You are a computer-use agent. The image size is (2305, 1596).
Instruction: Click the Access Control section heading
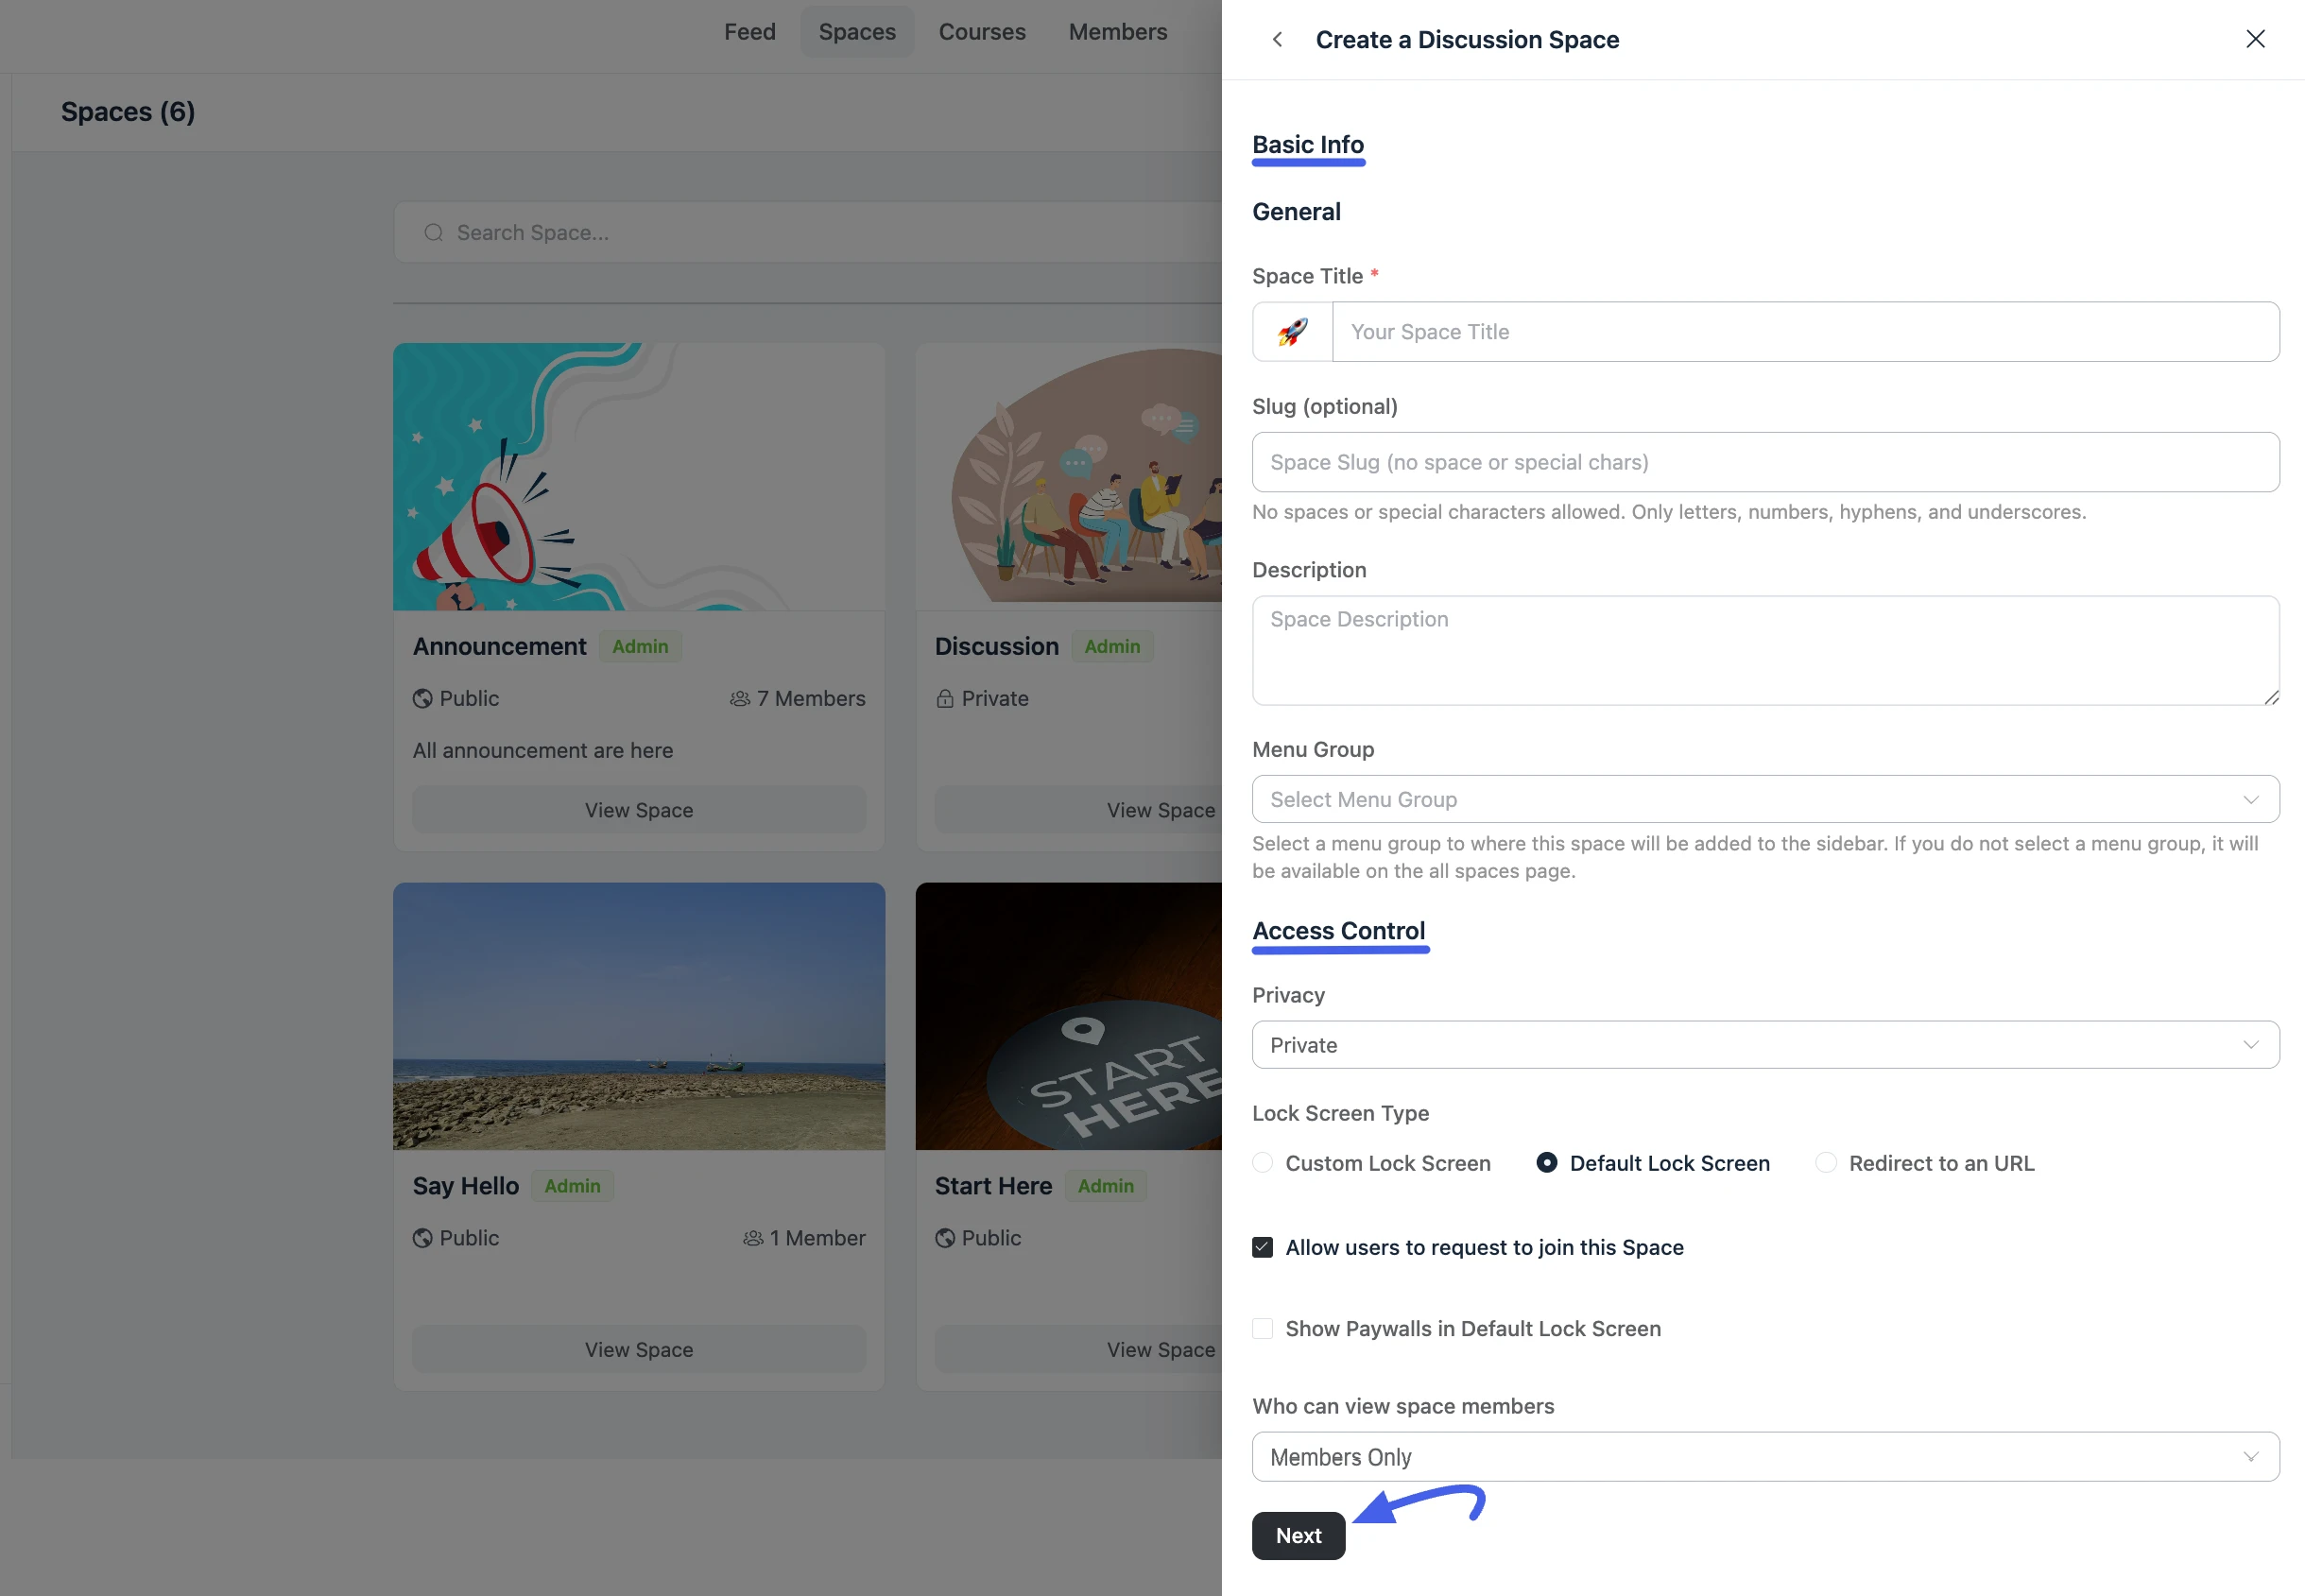point(1339,931)
